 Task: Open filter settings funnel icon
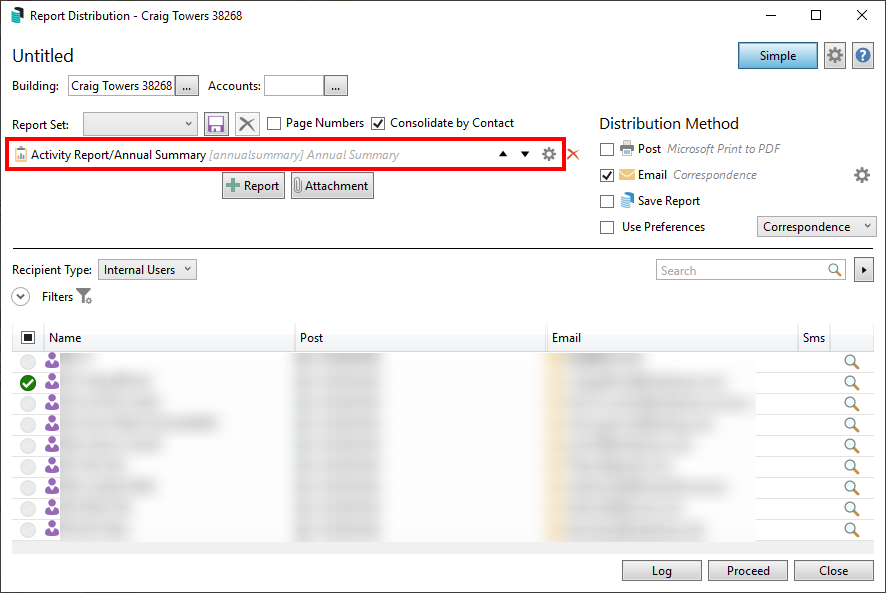84,296
